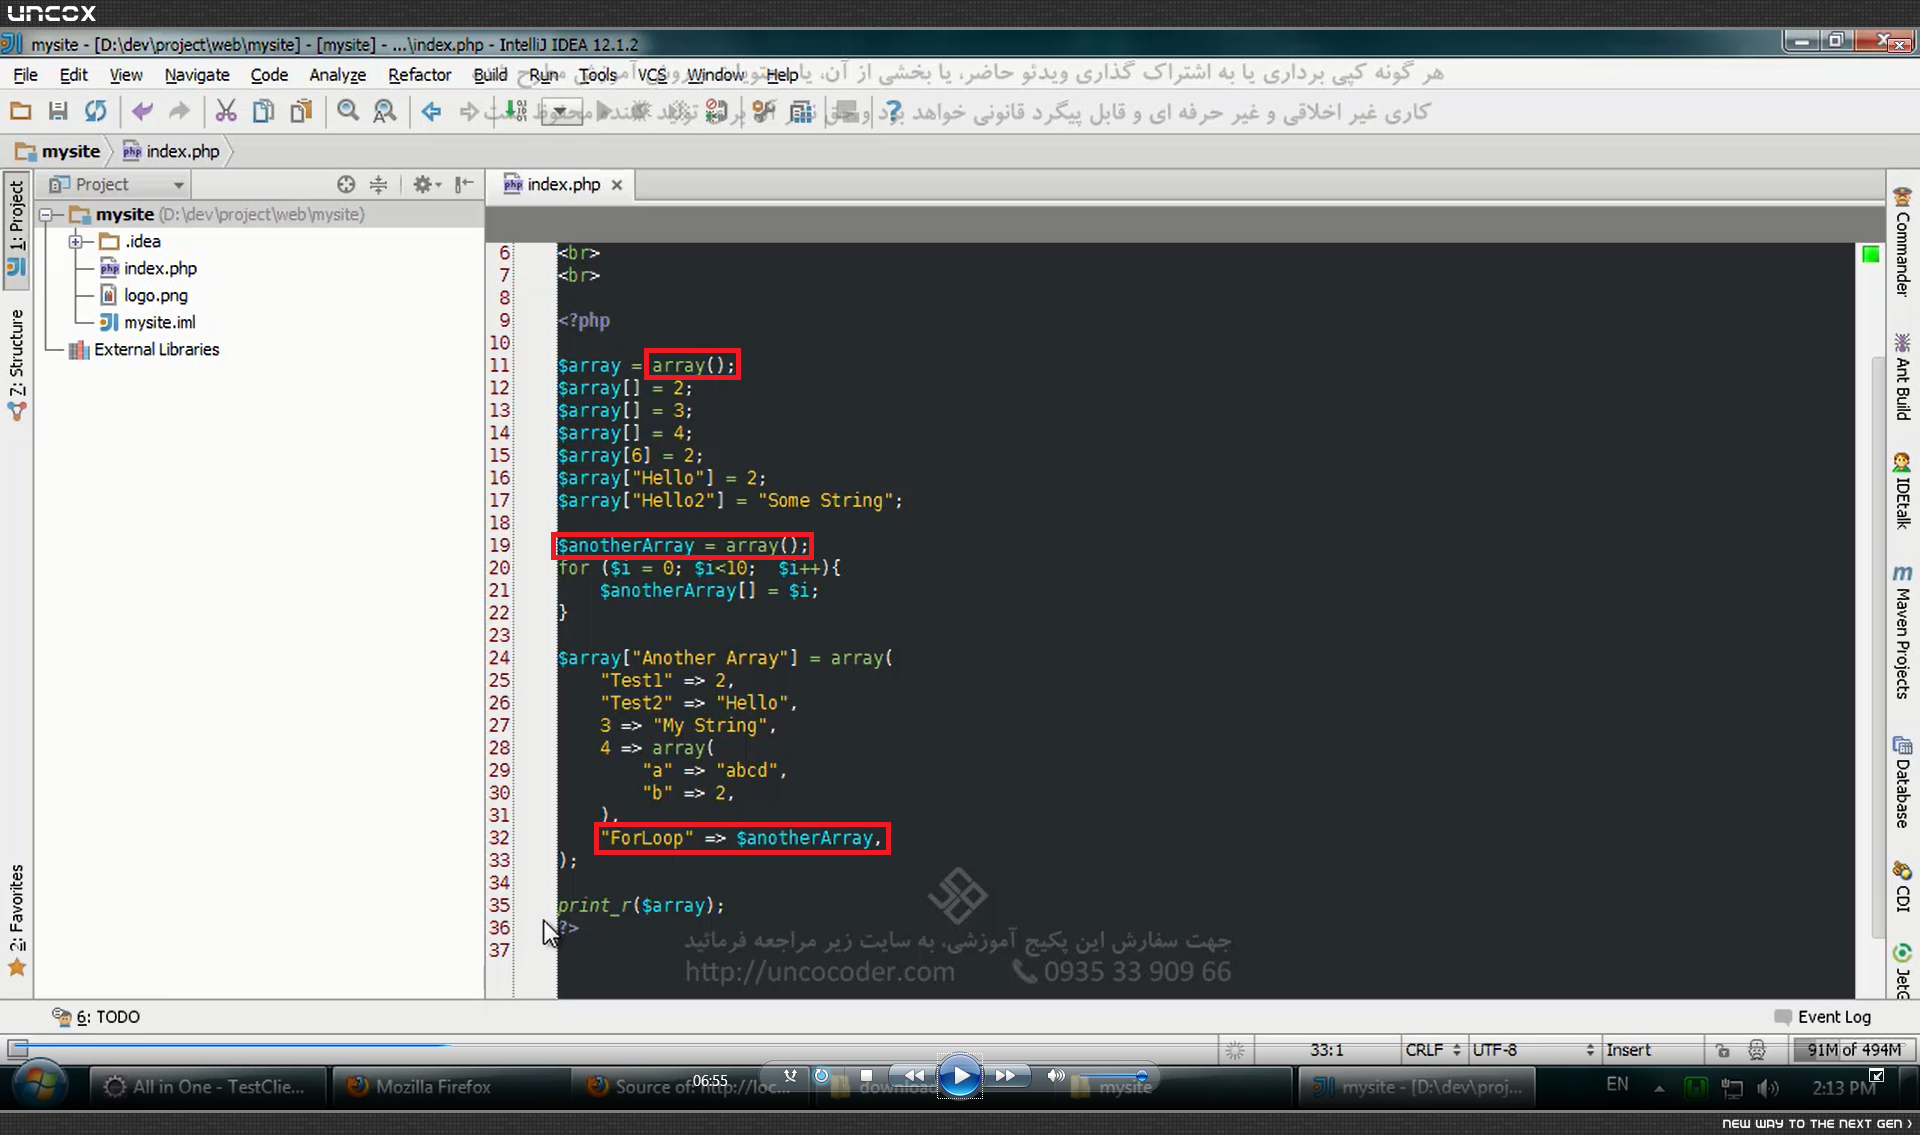Viewport: 1920px width, 1135px height.
Task: Collapse the mysite root tree node
Action: point(46,215)
